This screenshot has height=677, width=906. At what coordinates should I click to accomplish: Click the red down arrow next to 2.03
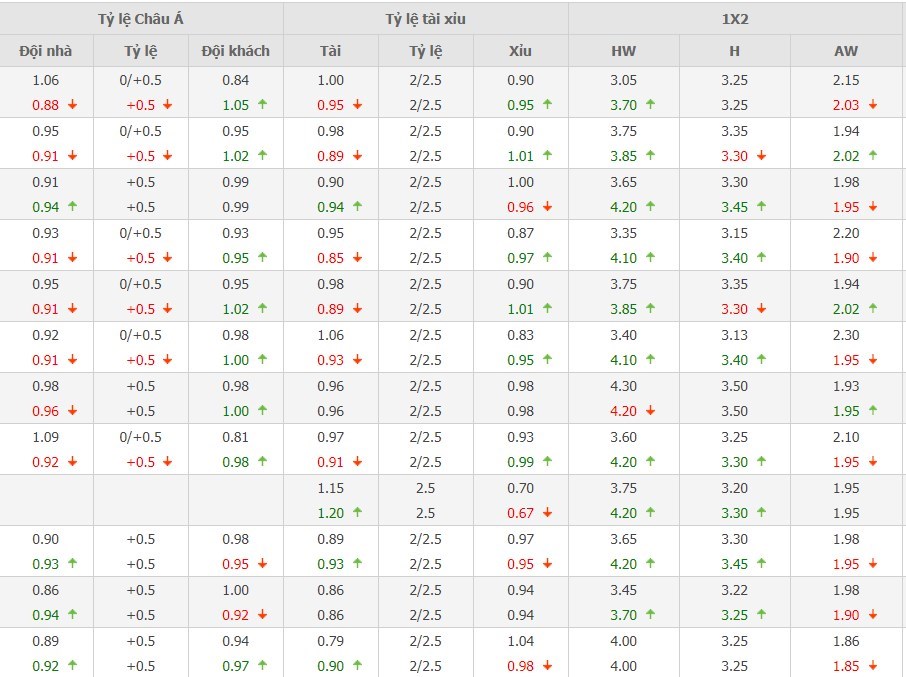click(872, 105)
